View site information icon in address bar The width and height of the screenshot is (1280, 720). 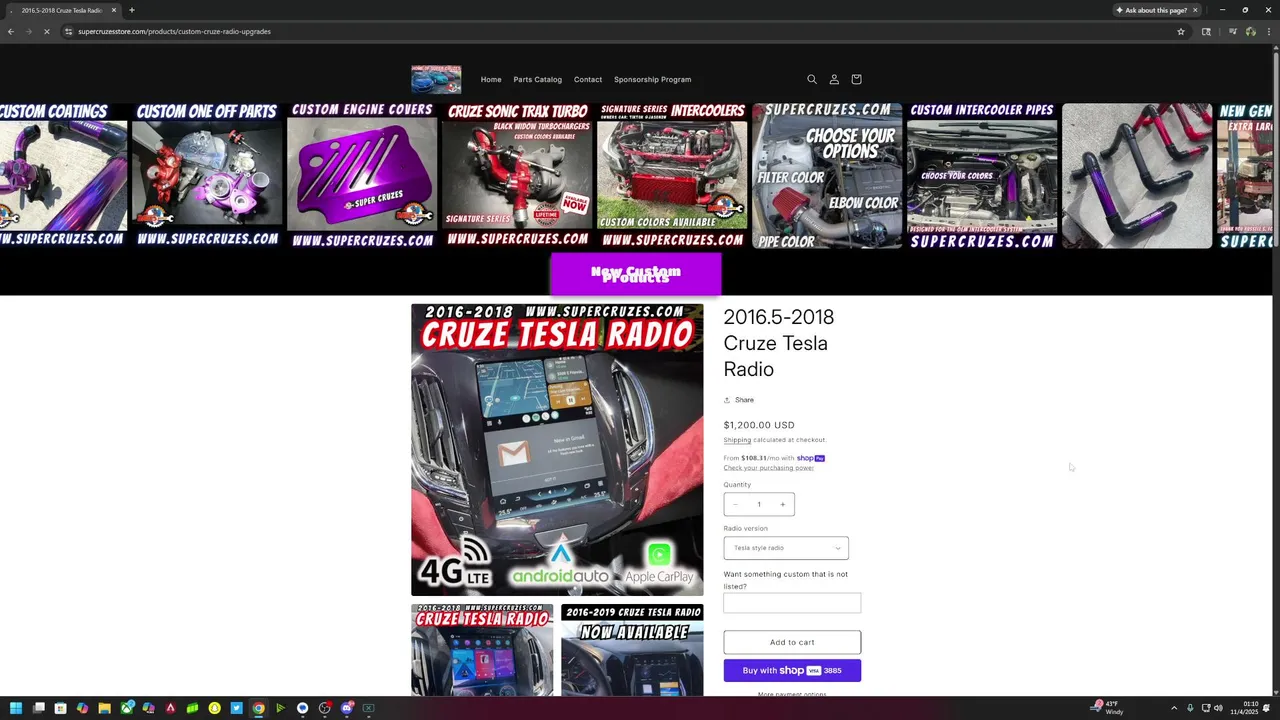(x=68, y=31)
